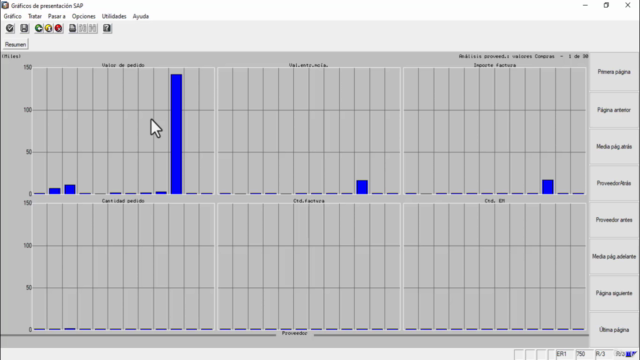Click the Importe factura chart title

pyautogui.click(x=495, y=65)
